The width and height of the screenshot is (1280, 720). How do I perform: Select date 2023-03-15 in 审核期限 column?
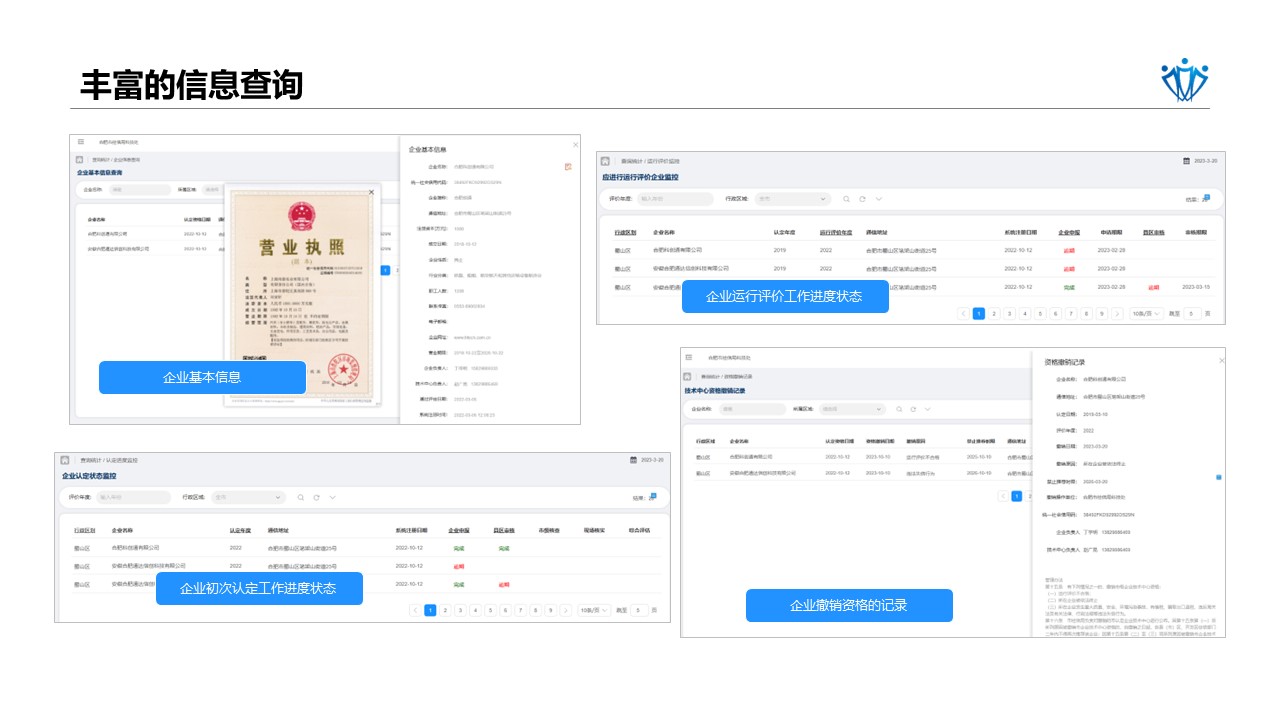tap(1195, 287)
